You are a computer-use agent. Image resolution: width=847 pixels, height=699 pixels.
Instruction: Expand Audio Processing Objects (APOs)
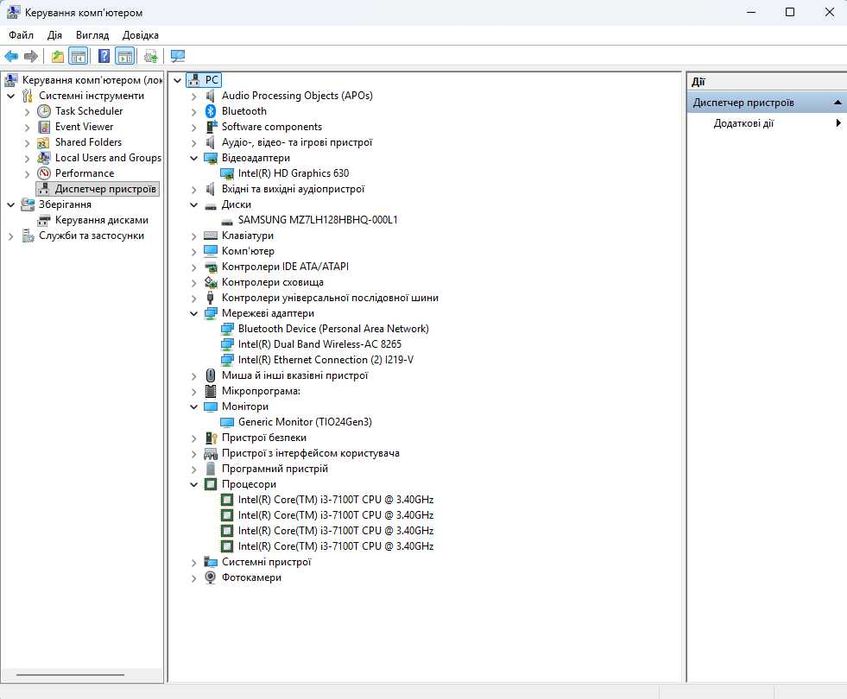(194, 96)
